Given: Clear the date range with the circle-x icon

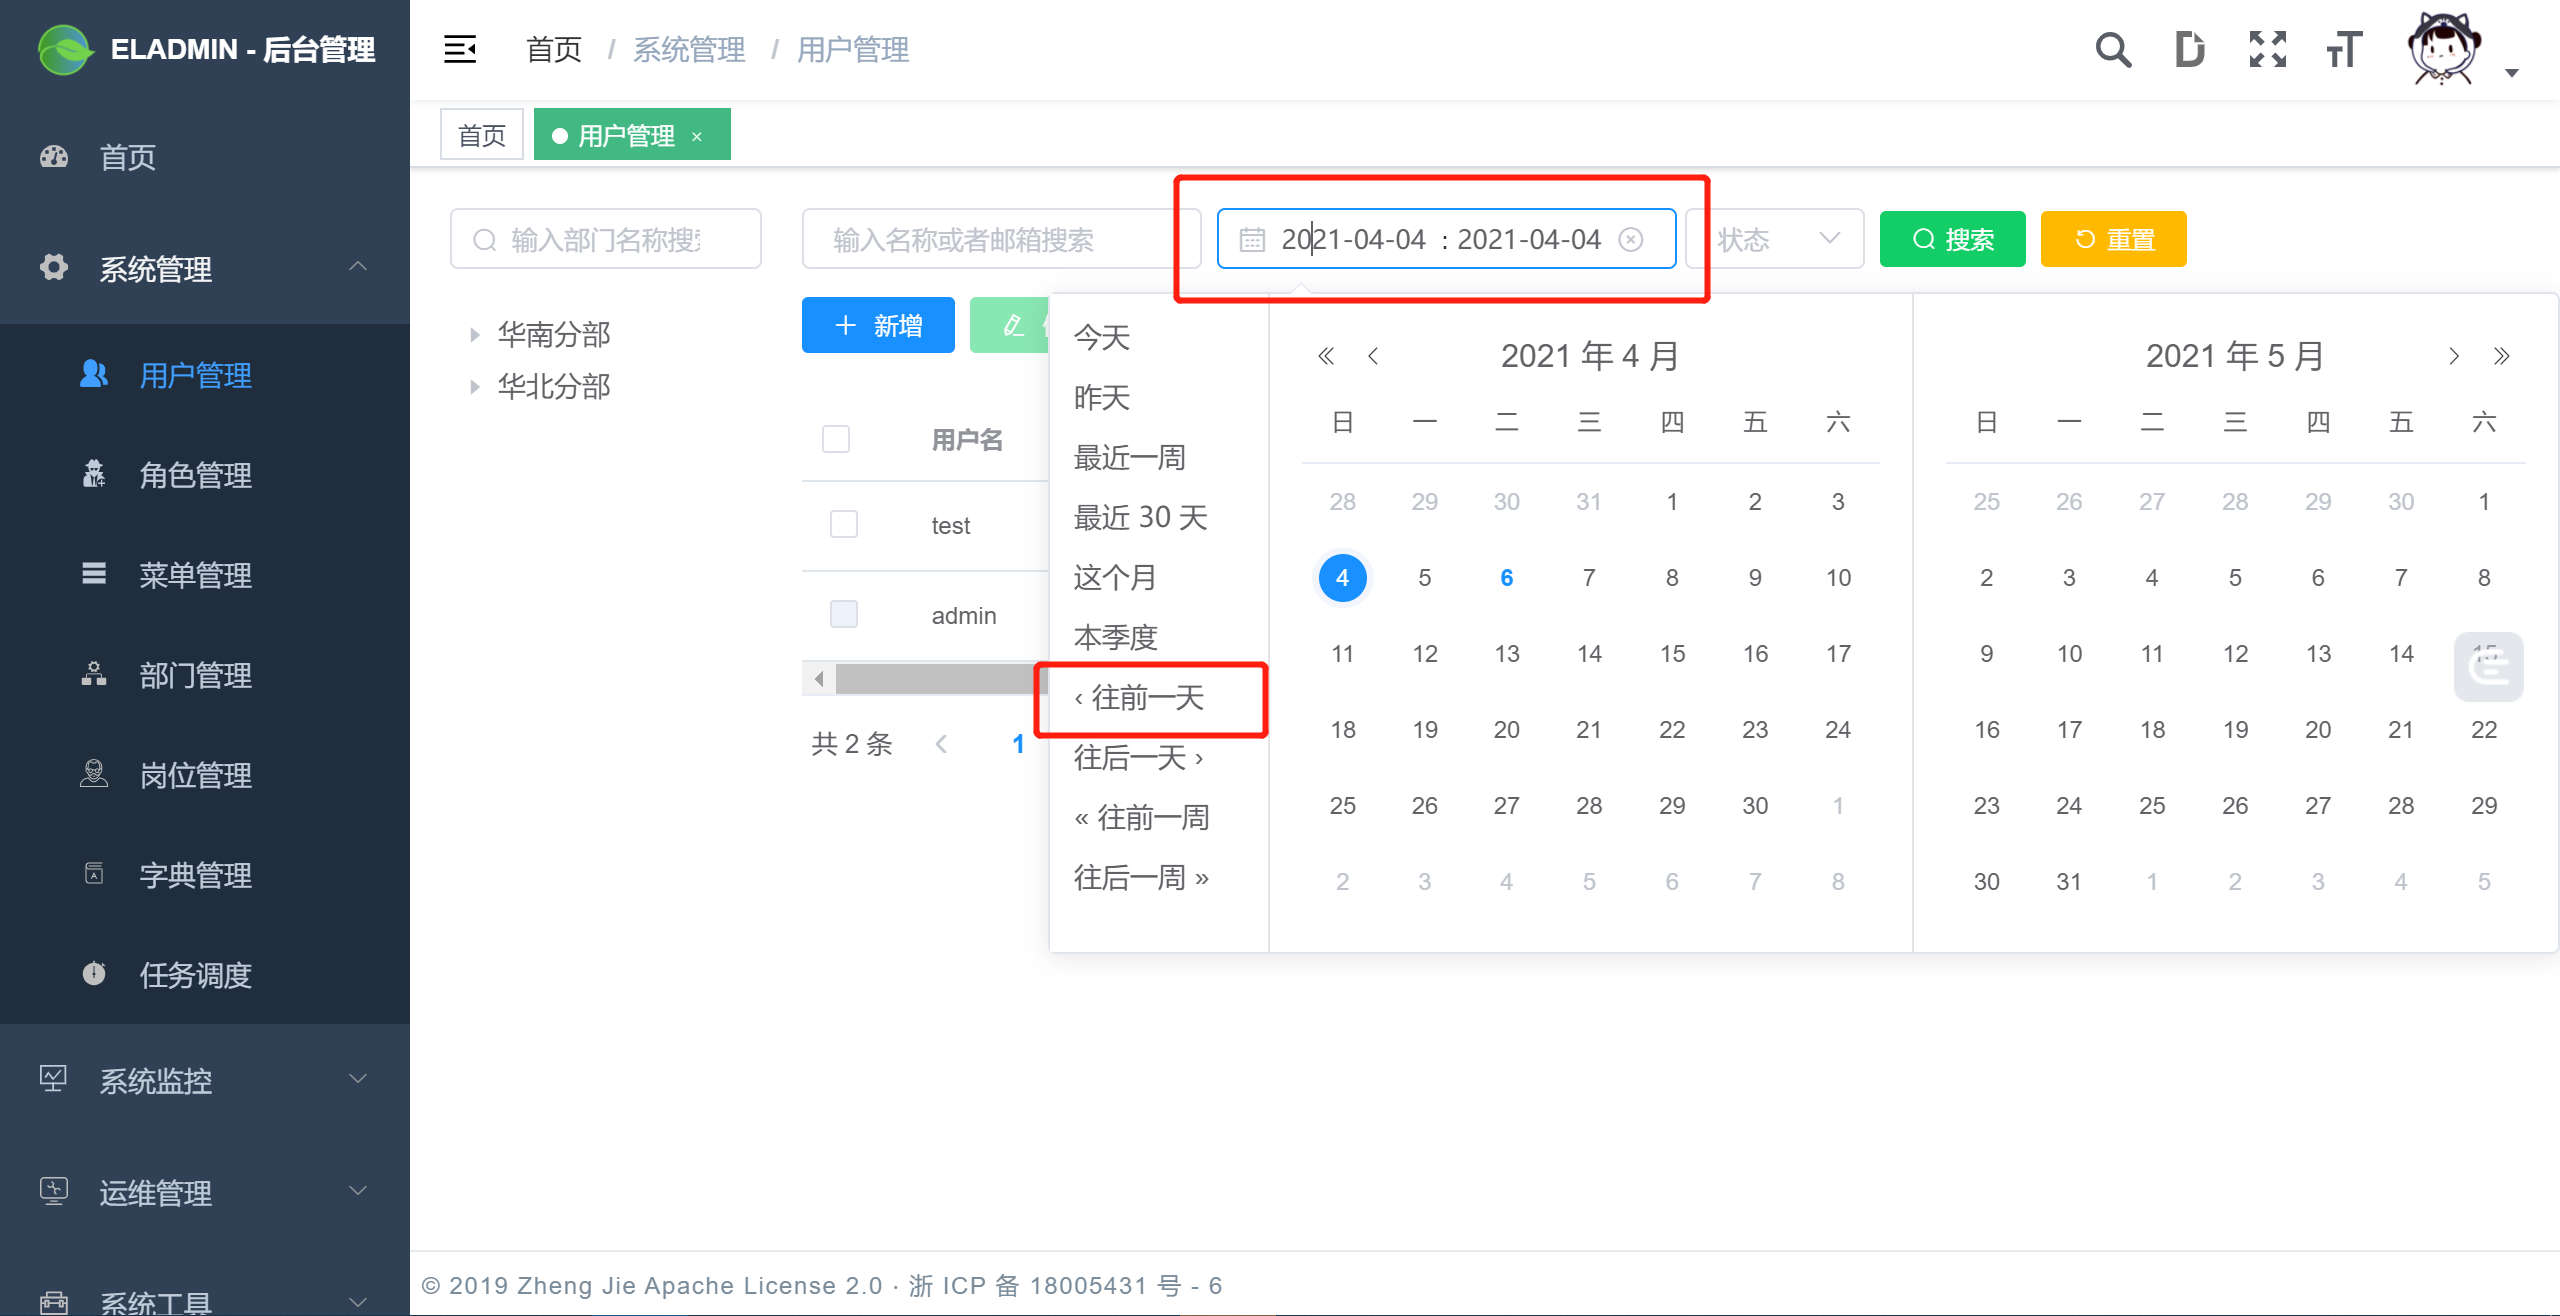Looking at the screenshot, I should (x=1631, y=239).
